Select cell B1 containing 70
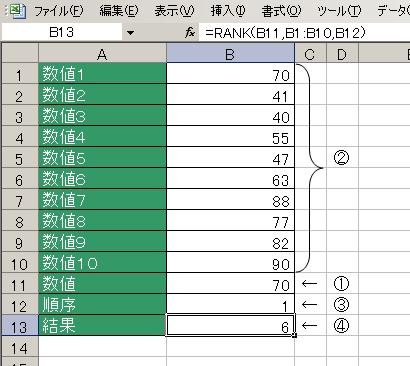 click(230, 74)
